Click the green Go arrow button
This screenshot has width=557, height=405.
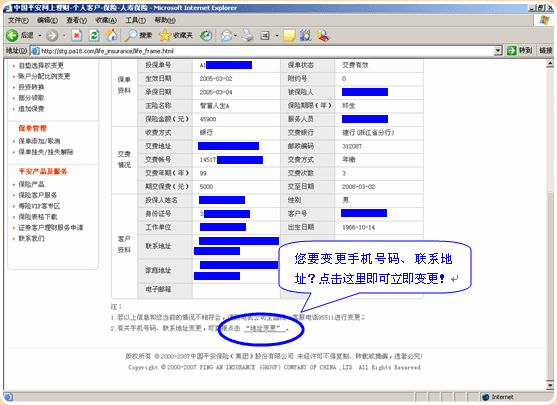point(512,51)
